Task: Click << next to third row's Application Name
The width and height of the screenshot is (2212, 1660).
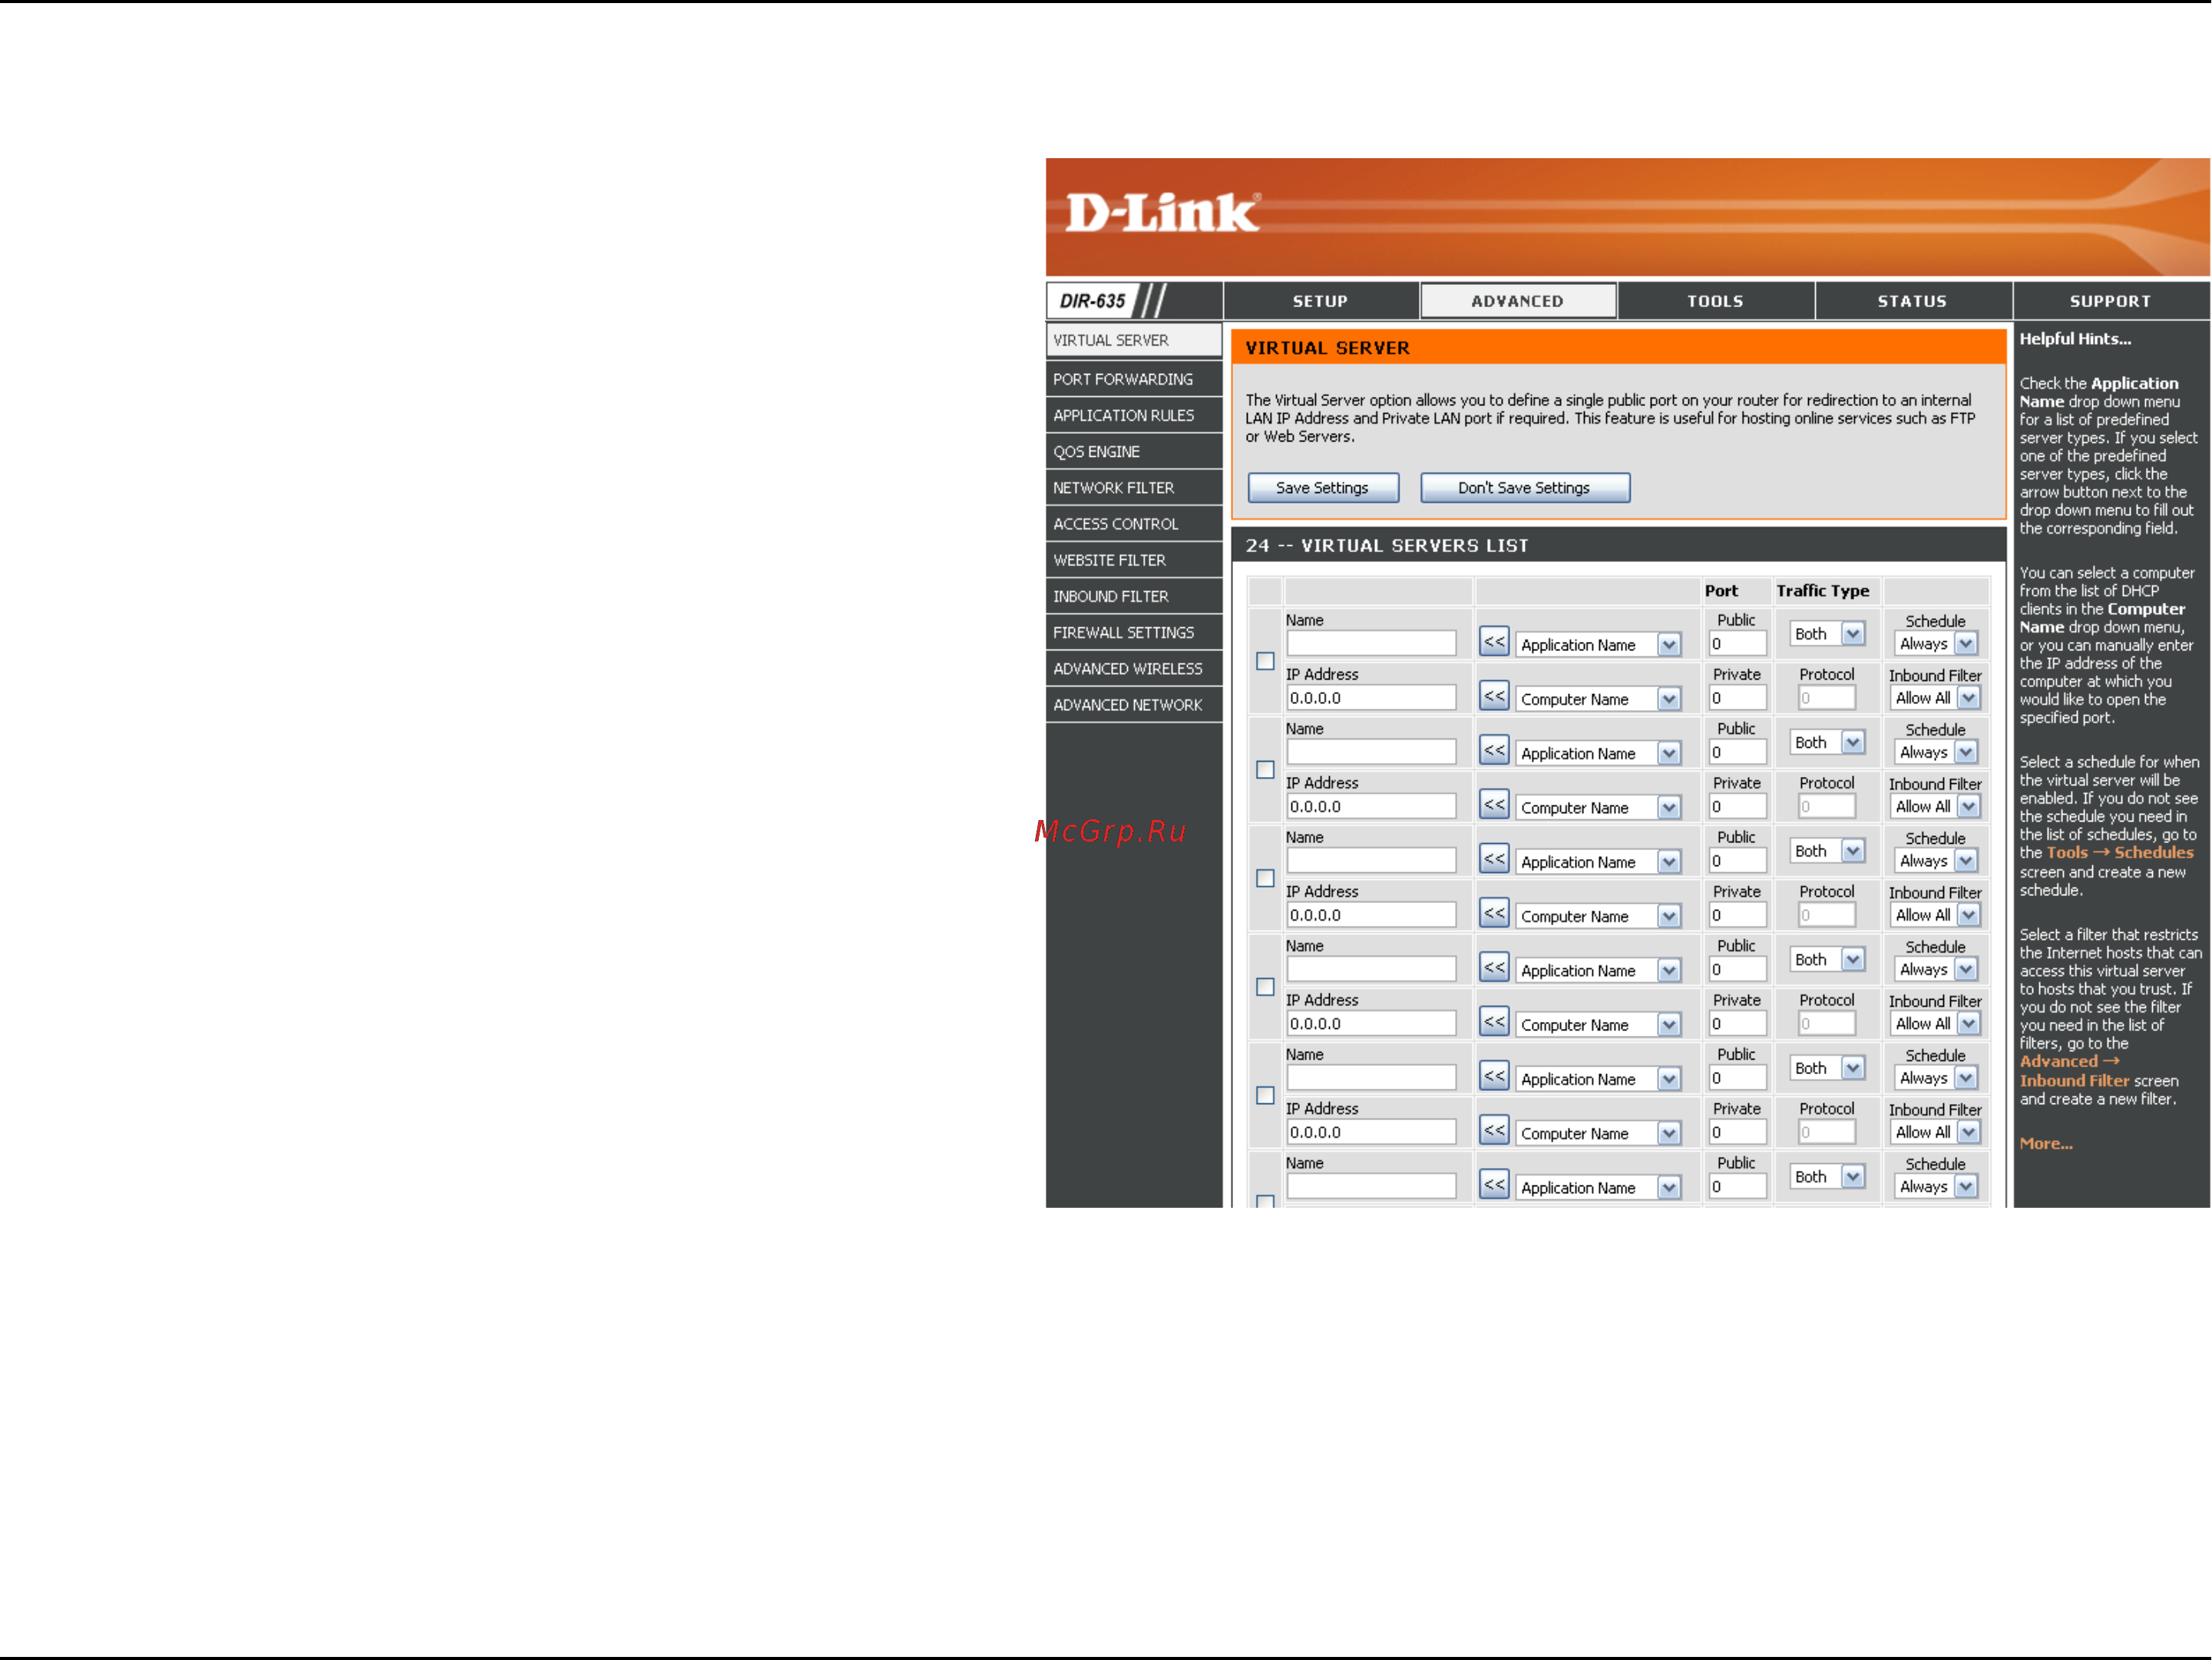Action: [1494, 859]
